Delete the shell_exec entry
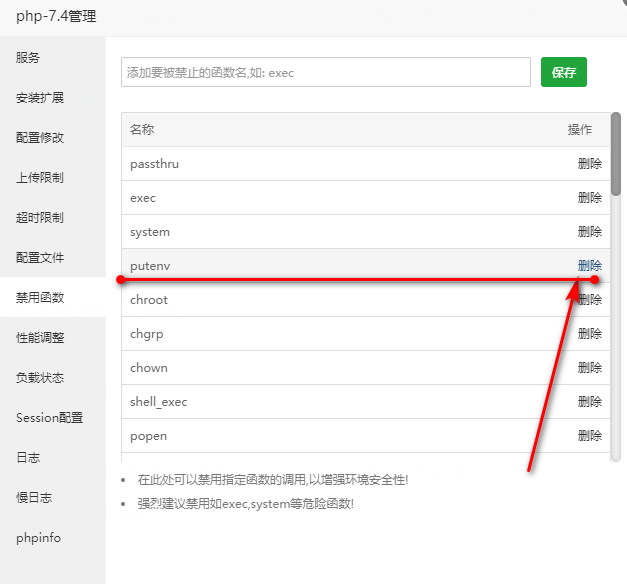The width and height of the screenshot is (627, 584). [x=590, y=402]
